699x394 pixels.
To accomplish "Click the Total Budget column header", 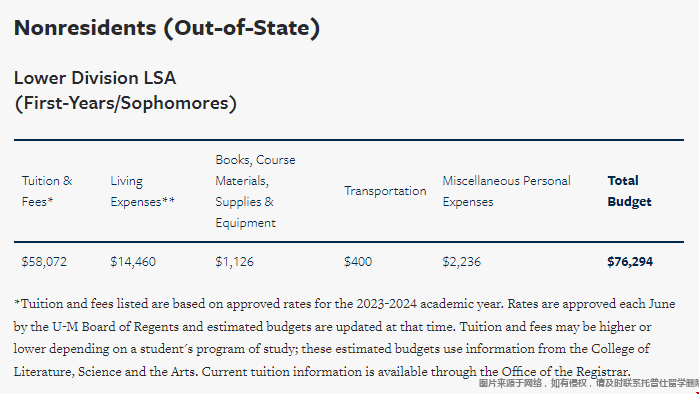I will coord(629,191).
